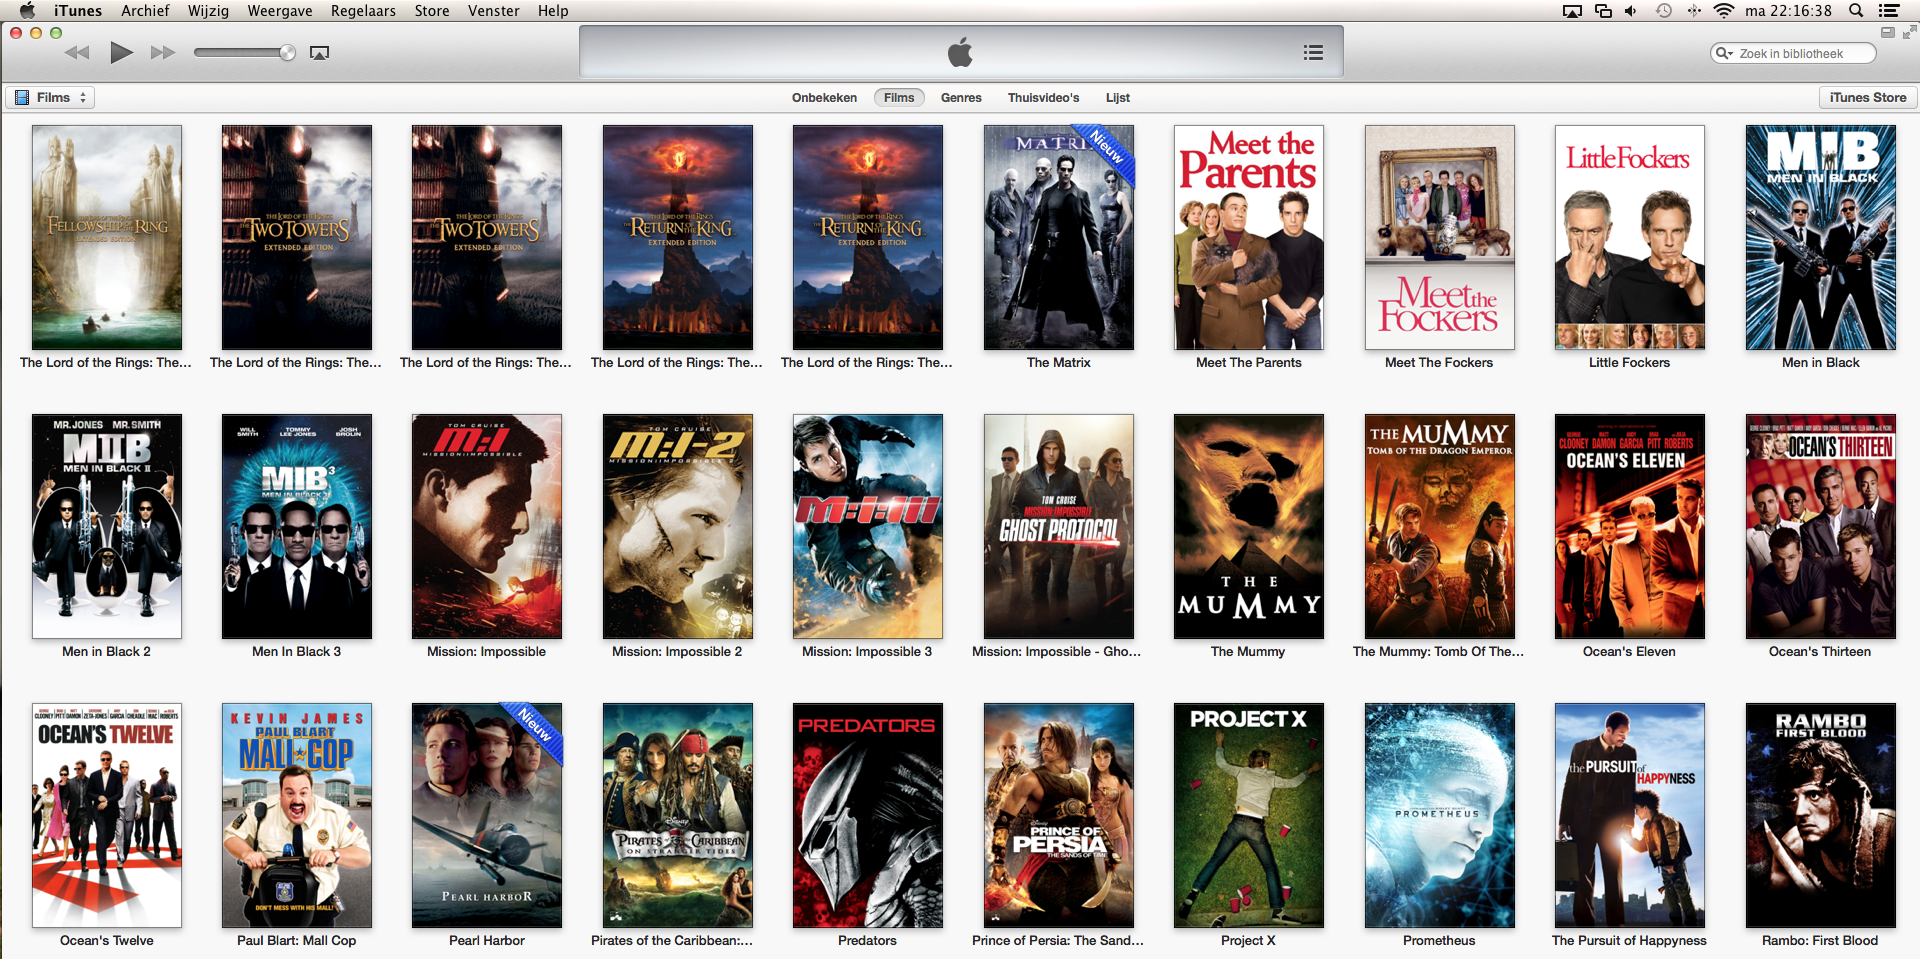Click the Wi-Fi icon in menu bar
1920x959 pixels.
1723,11
